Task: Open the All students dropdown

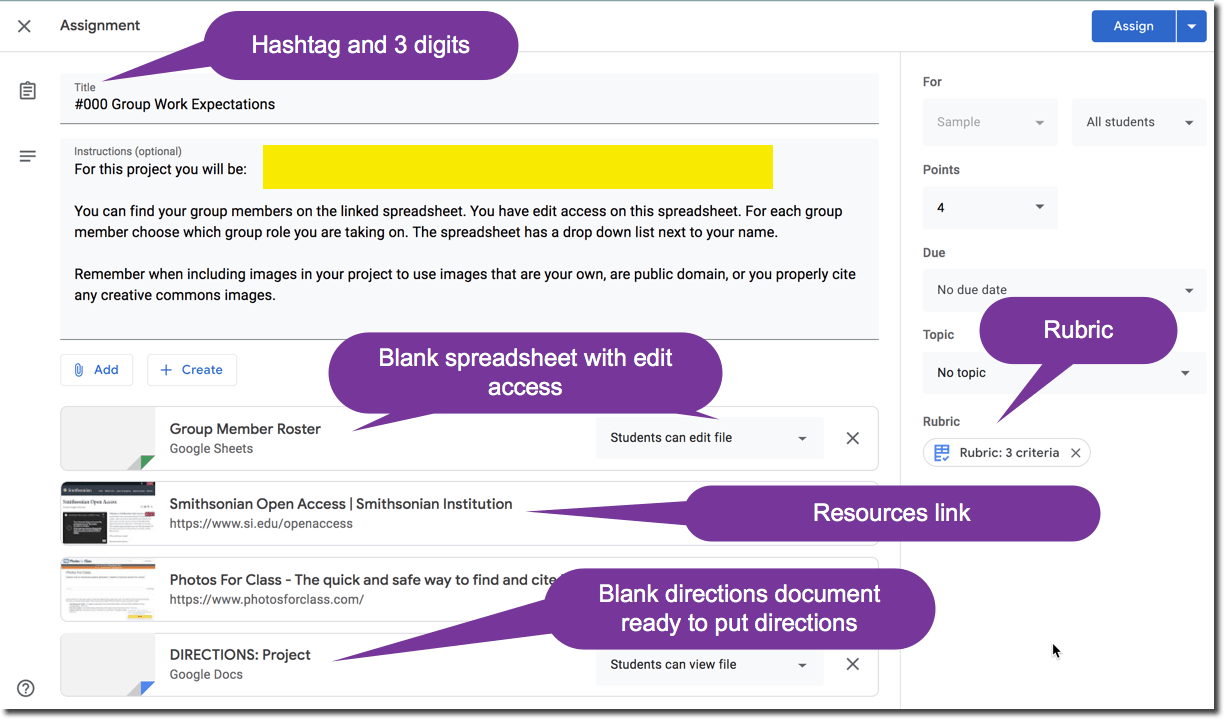Action: point(1138,121)
